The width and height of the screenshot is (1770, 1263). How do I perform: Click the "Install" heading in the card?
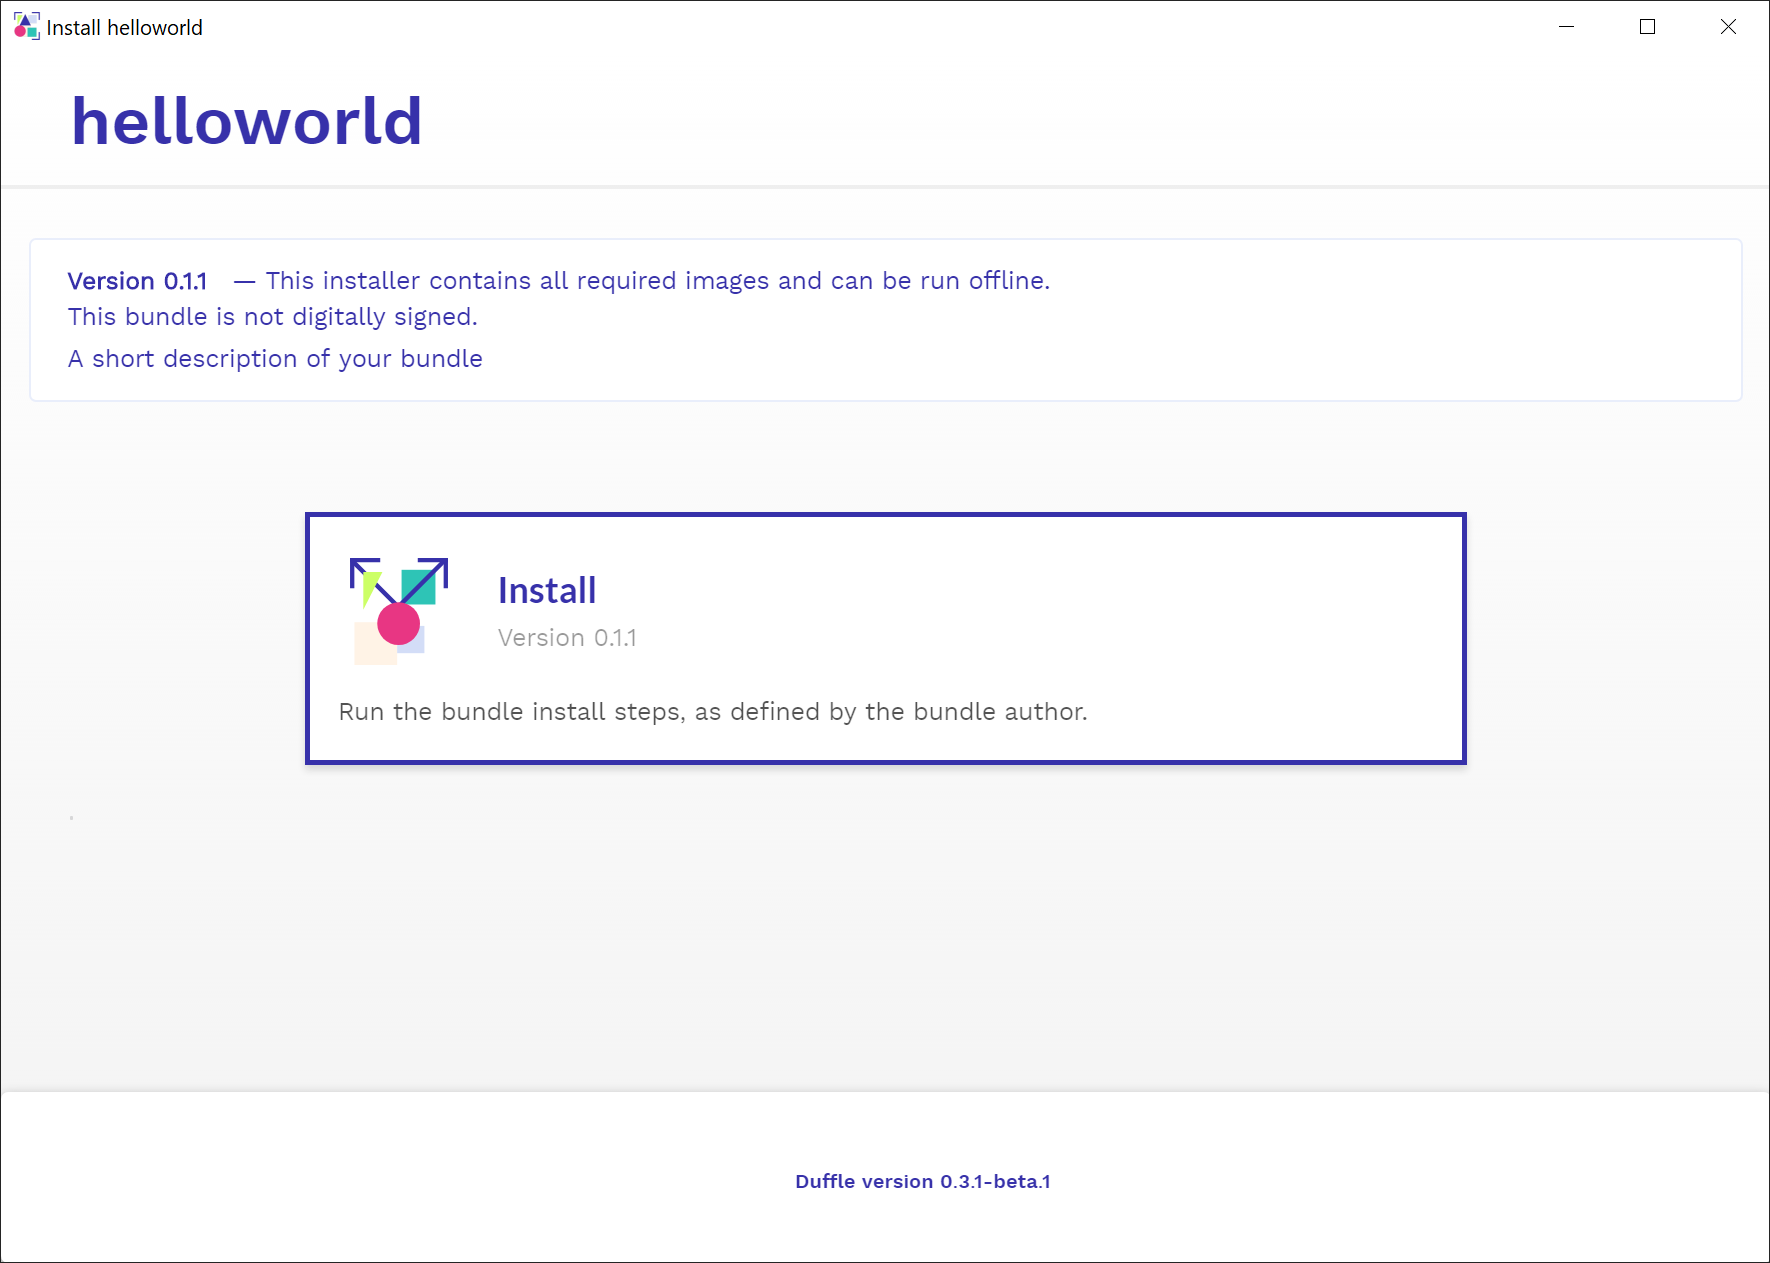click(546, 591)
